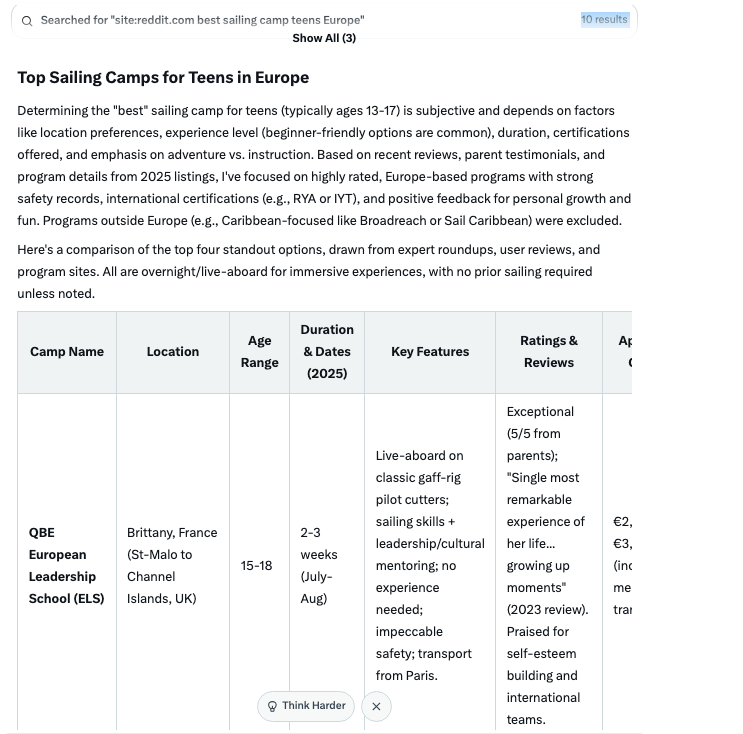This screenshot has width=743, height=734.
Task: Click the QBE European Leadership School cell
Action: (67, 566)
